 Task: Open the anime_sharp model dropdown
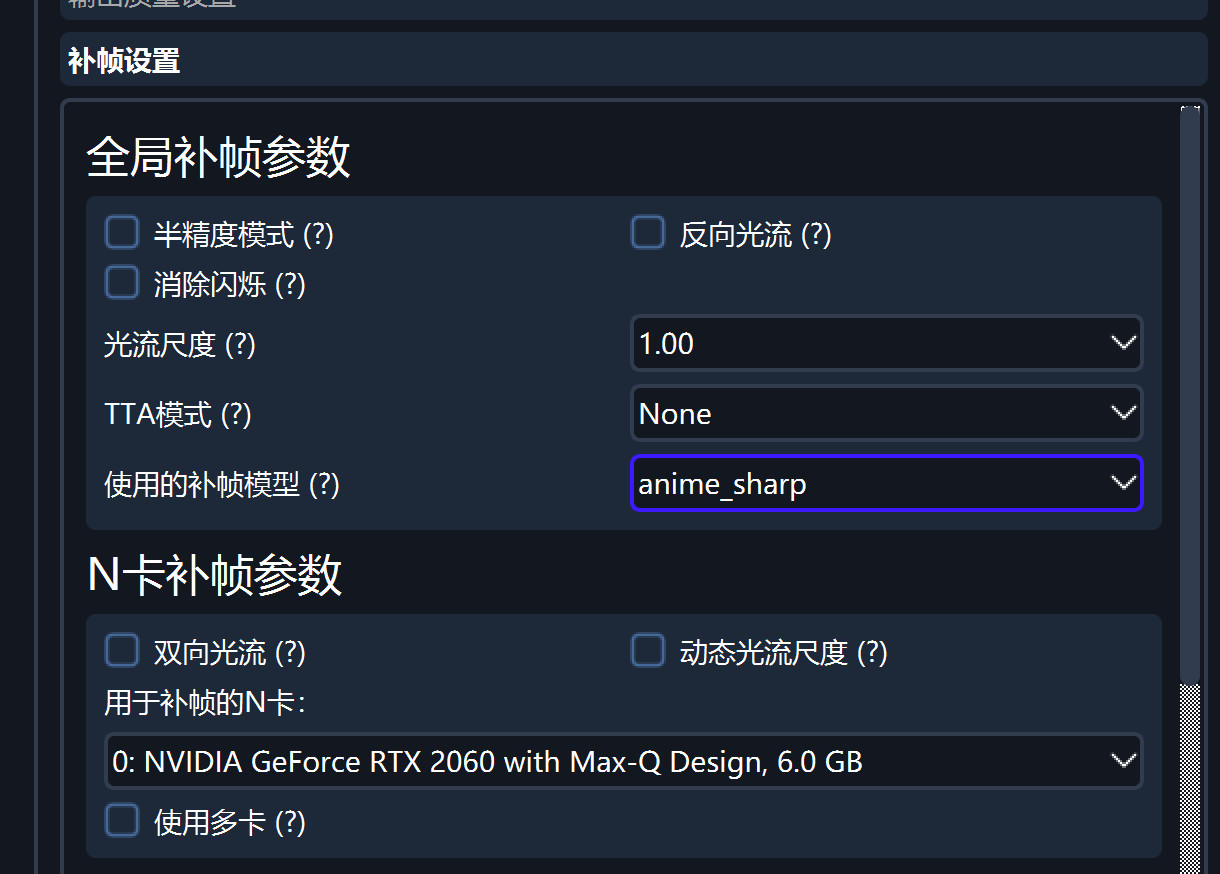click(x=886, y=484)
